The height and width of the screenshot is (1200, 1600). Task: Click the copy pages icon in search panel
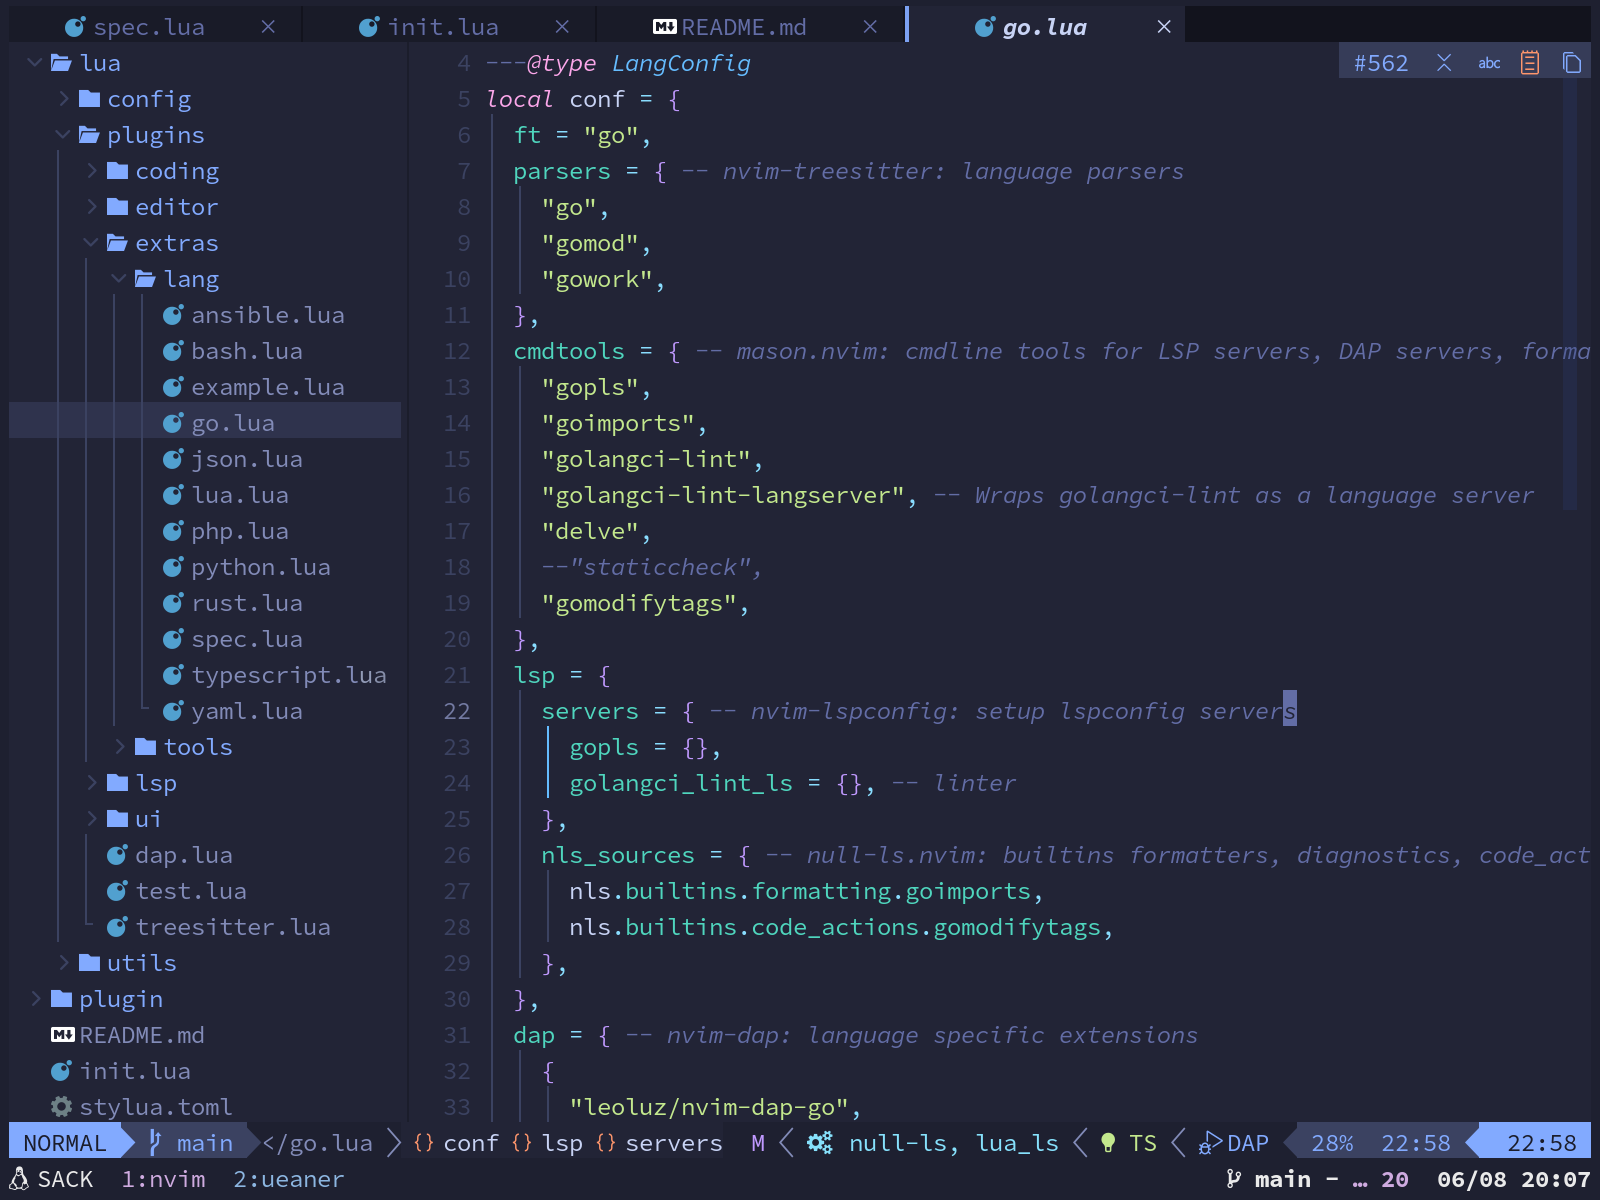(x=1572, y=62)
